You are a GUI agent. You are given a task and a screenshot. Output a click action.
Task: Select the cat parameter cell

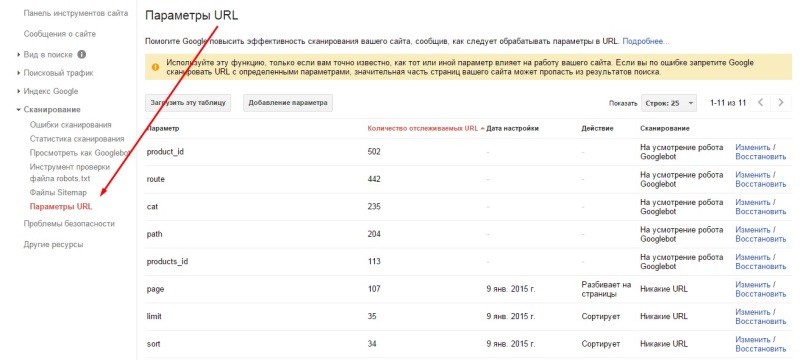pos(152,207)
